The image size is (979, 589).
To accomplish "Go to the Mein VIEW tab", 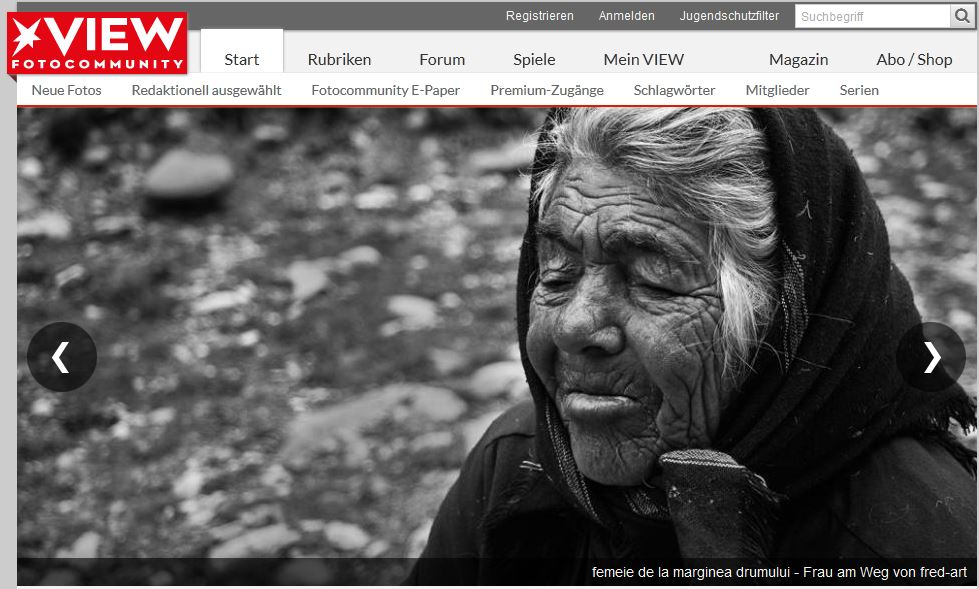I will coord(644,59).
